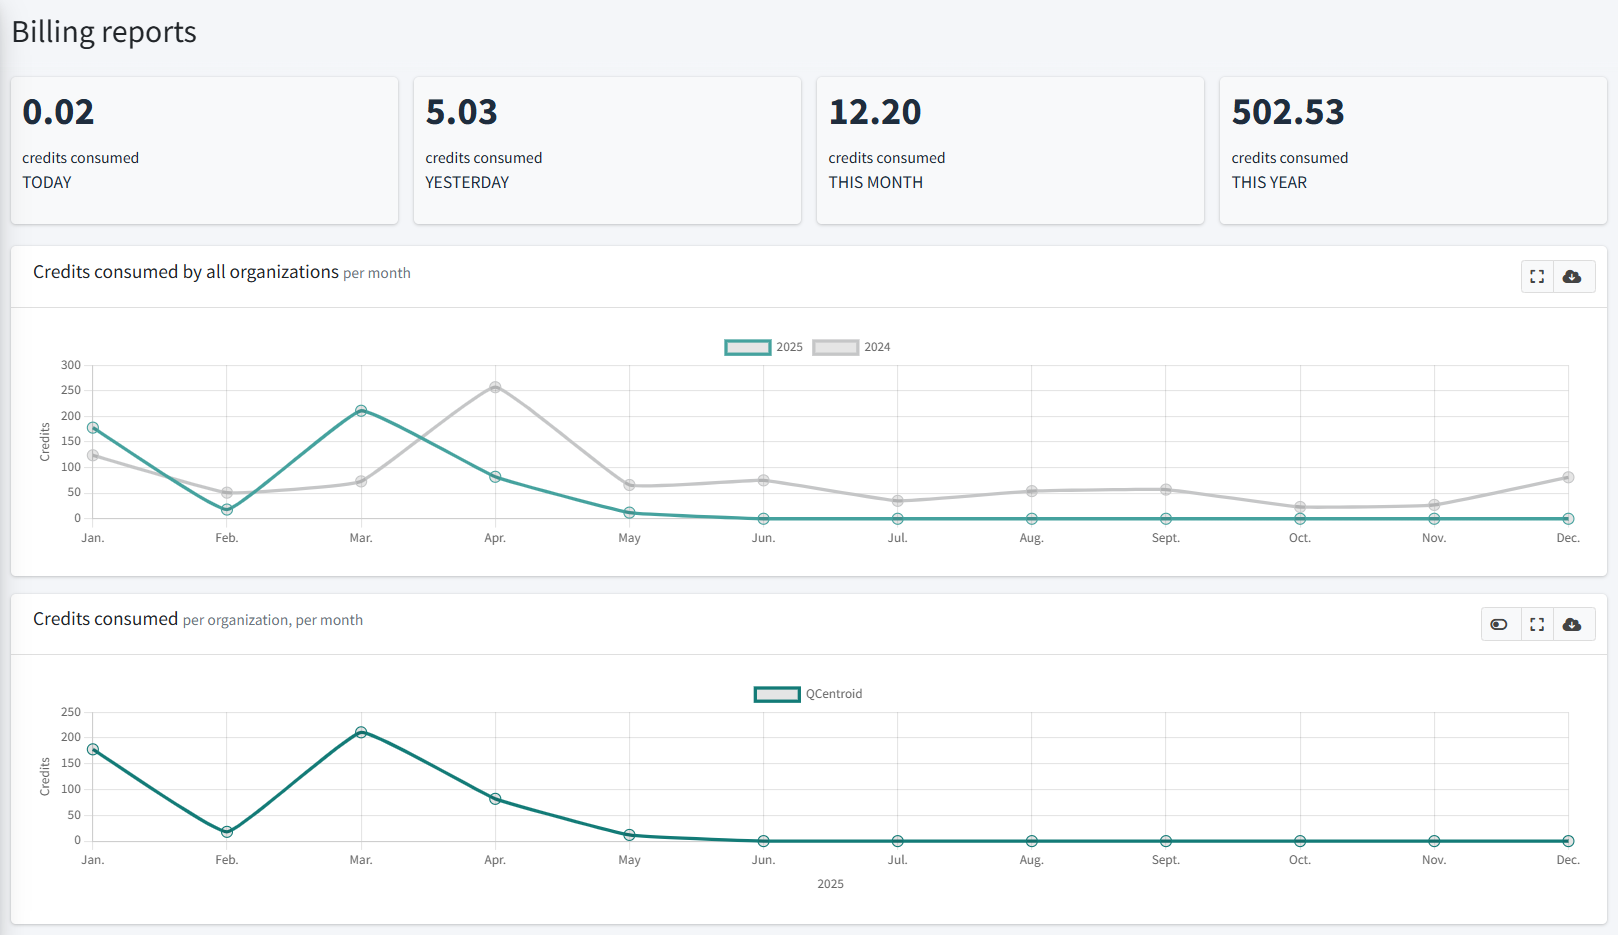Click the 2024 December data point
Viewport: 1618px width, 935px height.
[1568, 478]
